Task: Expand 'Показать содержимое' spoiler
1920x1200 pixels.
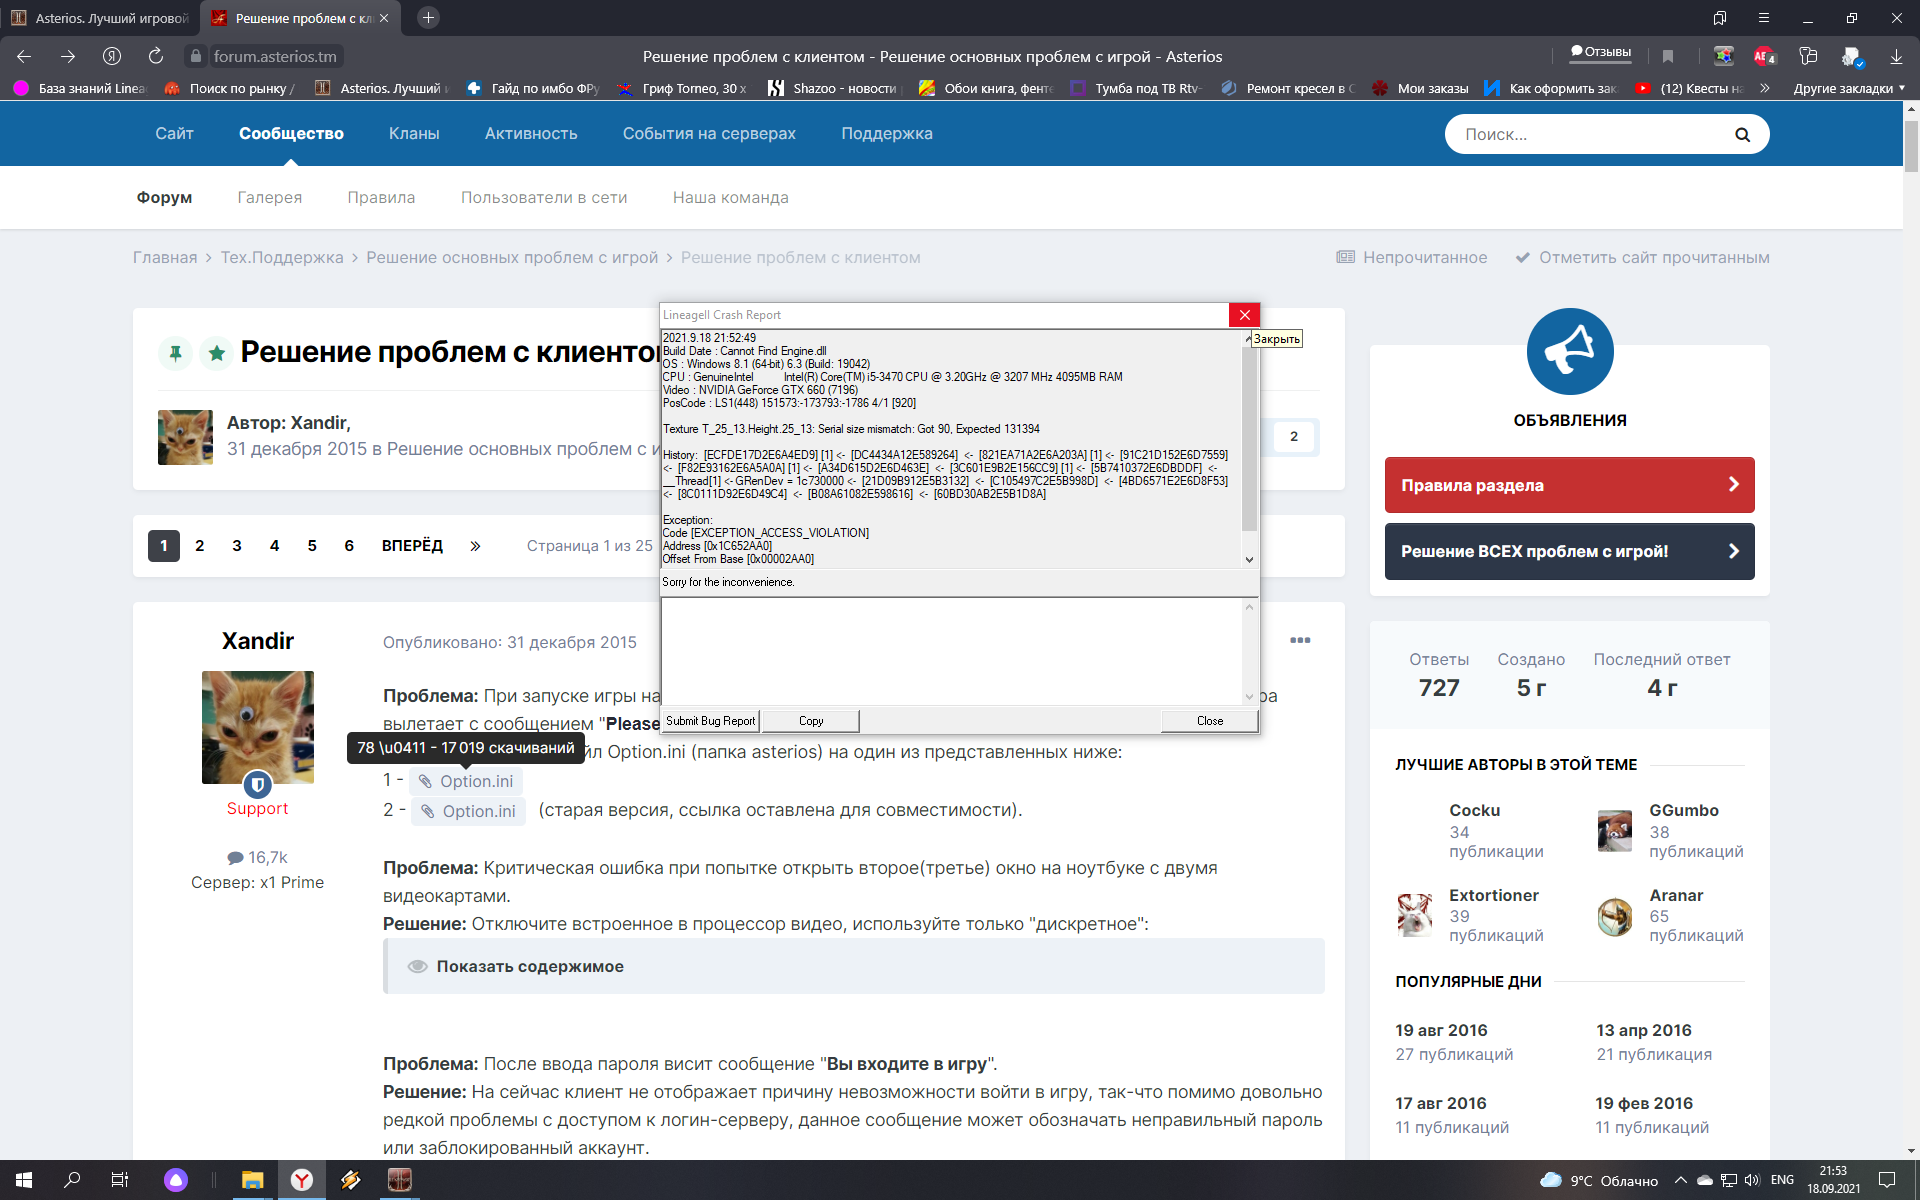Action: click(854, 966)
